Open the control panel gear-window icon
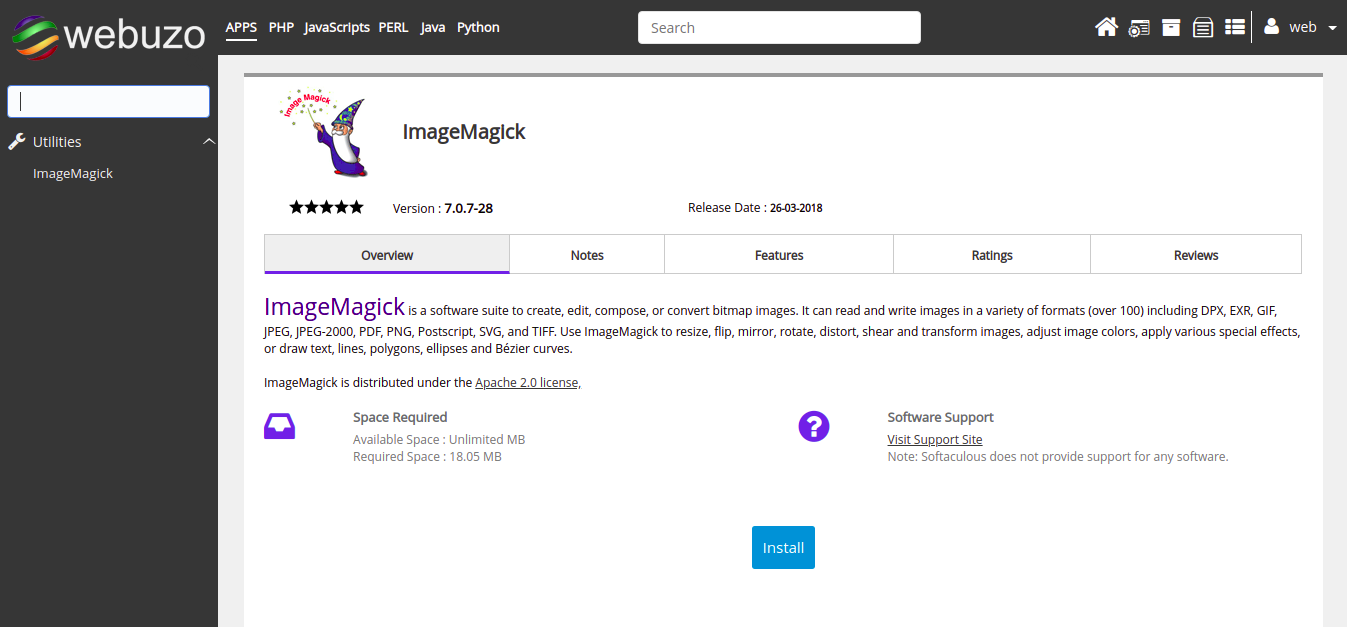1347x627 pixels. click(x=1139, y=28)
